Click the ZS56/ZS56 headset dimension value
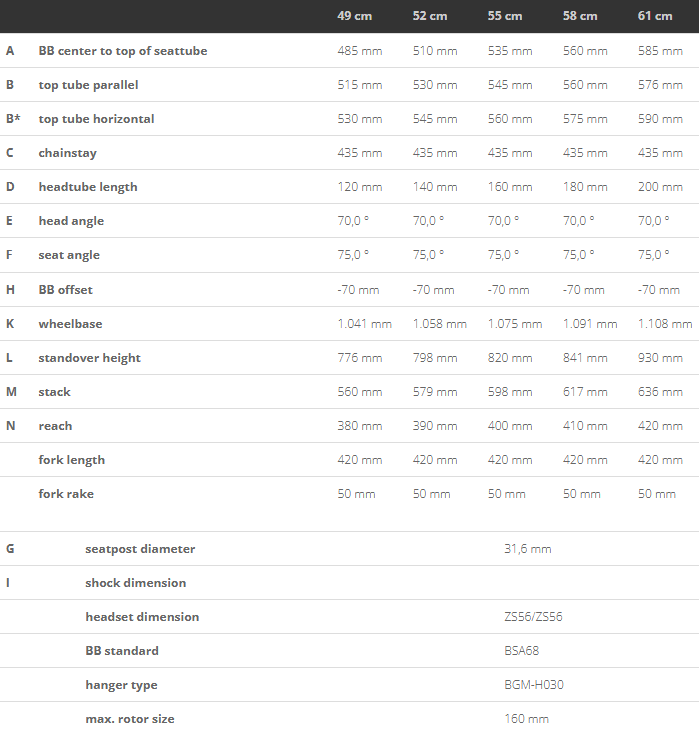This screenshot has height=734, width=699. coord(533,617)
